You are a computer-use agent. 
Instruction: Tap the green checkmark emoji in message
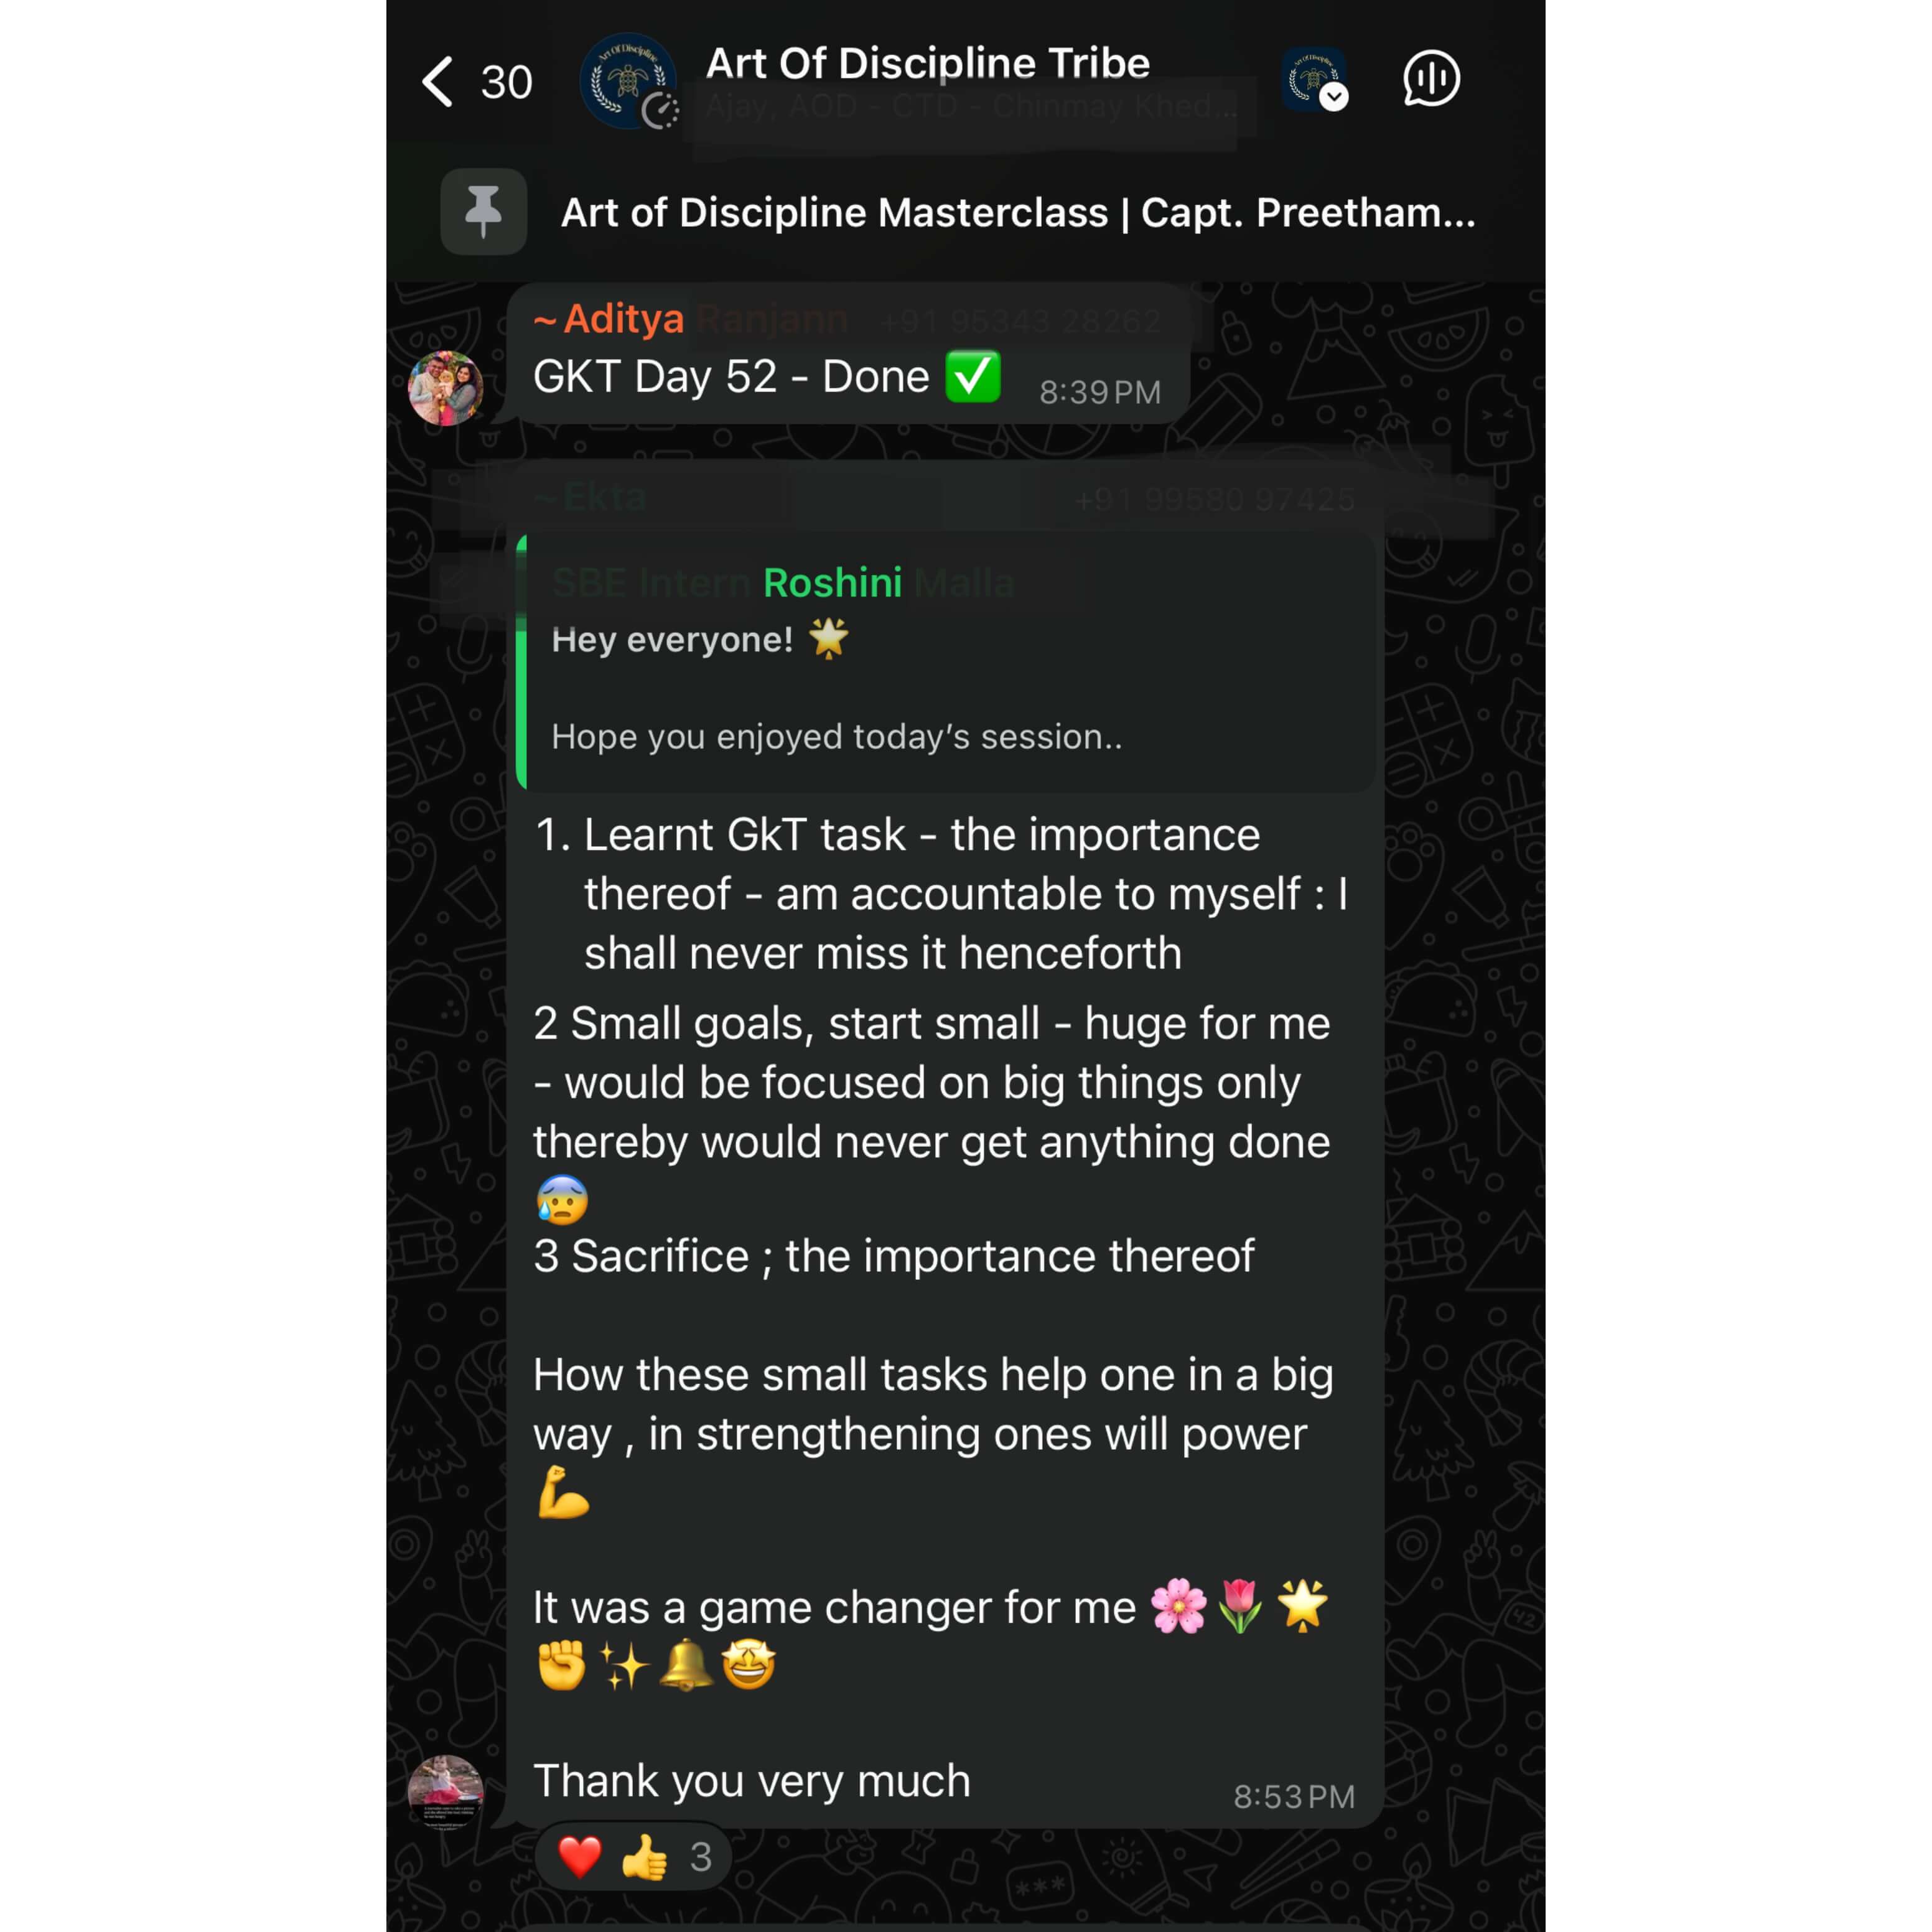973,377
